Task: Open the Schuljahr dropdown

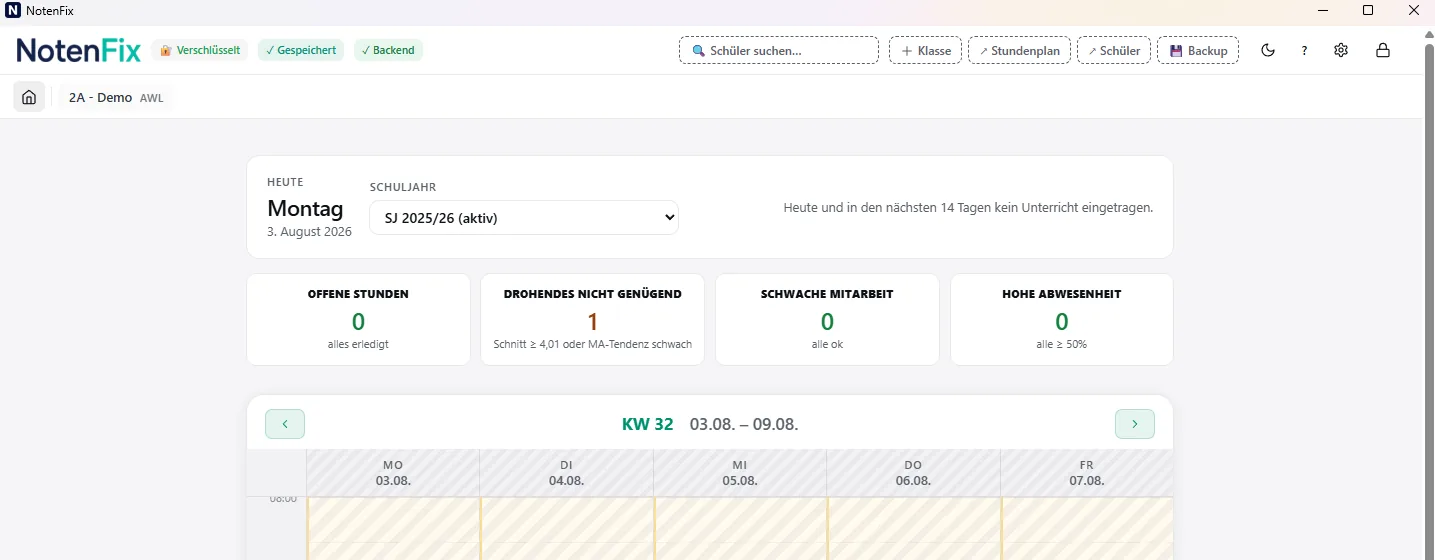Action: (524, 218)
